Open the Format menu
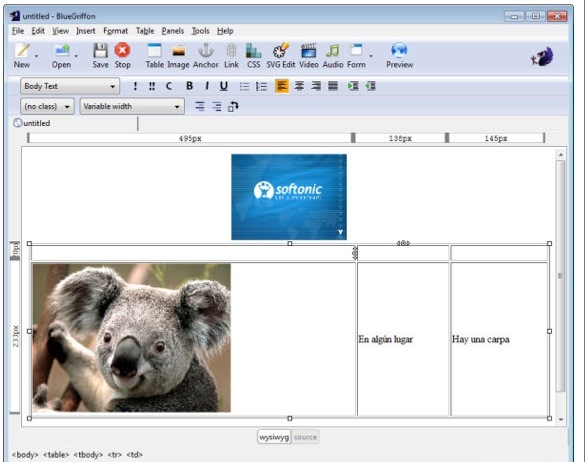 (x=115, y=31)
